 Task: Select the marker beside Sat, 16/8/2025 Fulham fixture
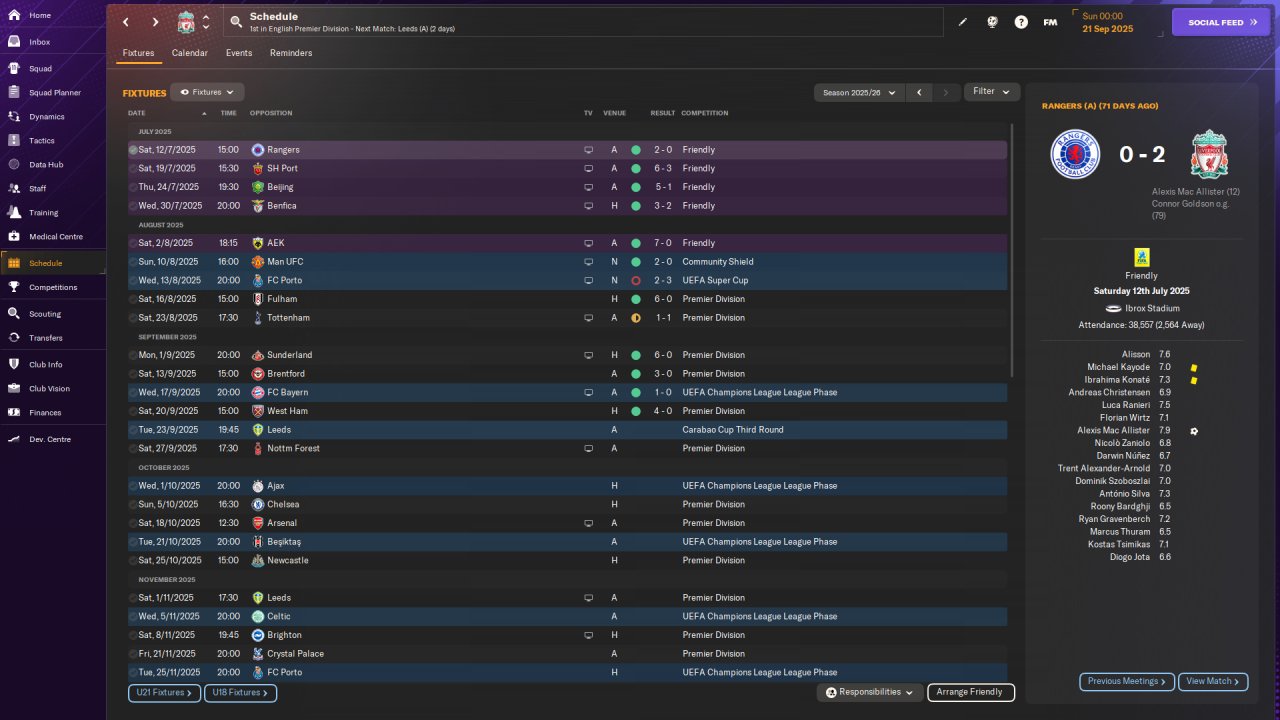tap(133, 299)
